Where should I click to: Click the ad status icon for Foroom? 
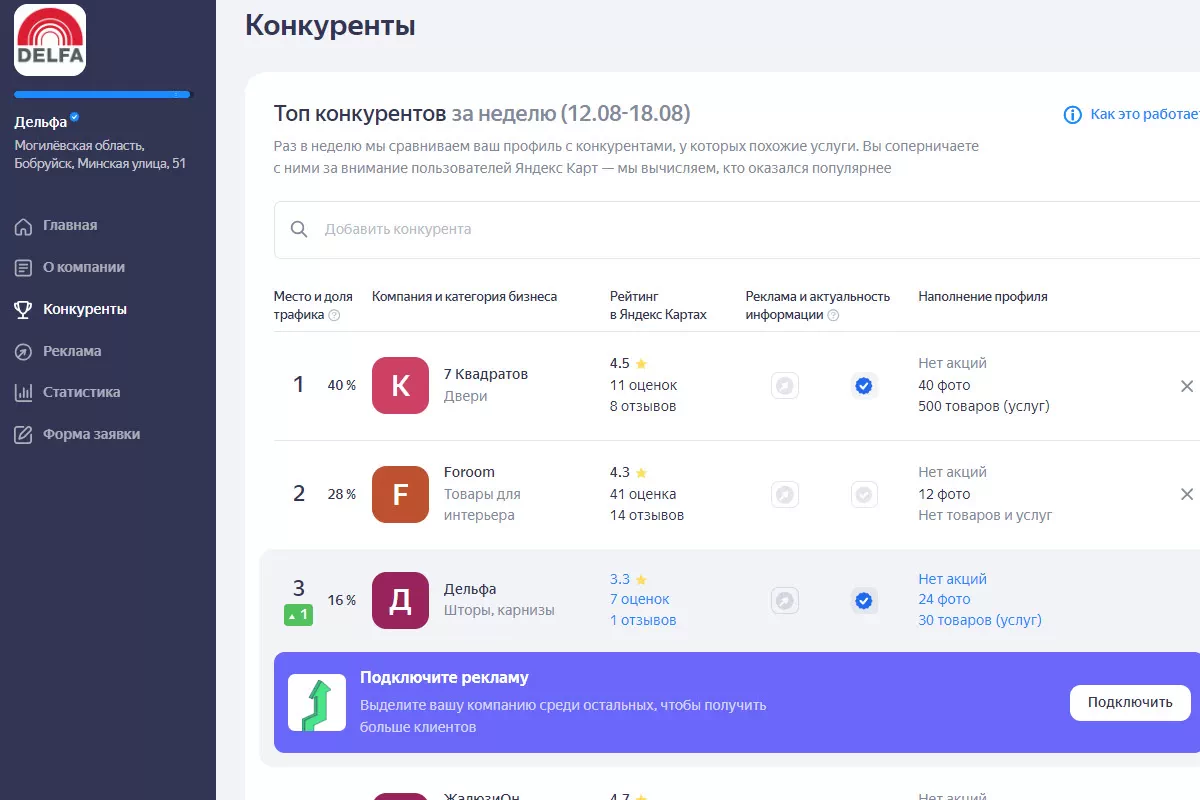[785, 494]
